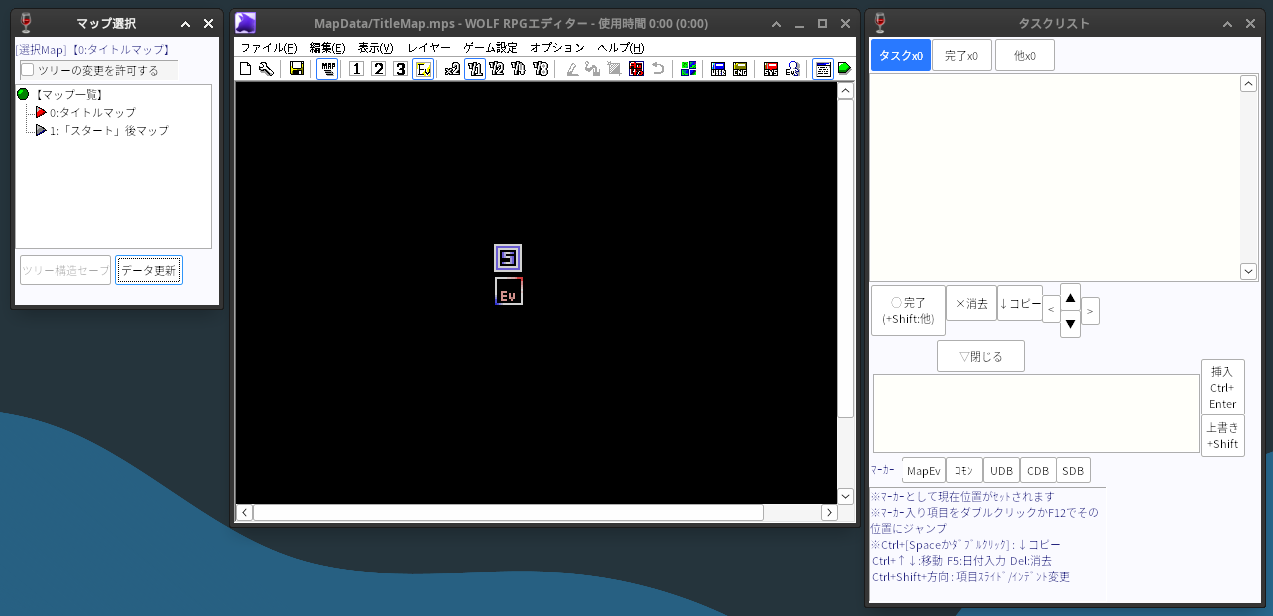Open the wrench settings icon
Screen dimensions: 1273x616
coord(266,69)
